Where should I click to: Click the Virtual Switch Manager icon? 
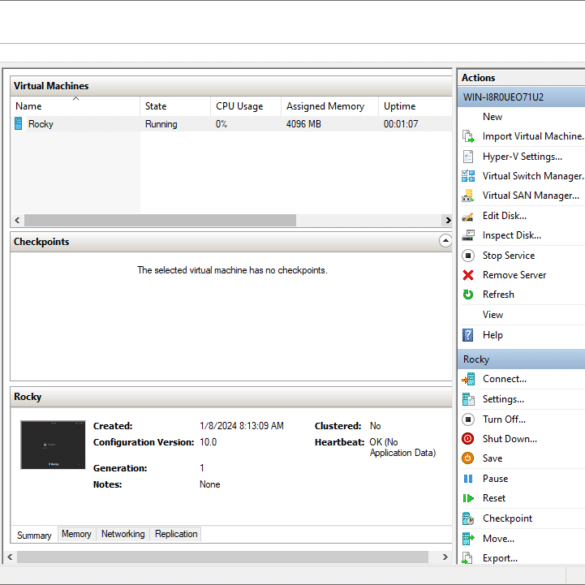(468, 176)
